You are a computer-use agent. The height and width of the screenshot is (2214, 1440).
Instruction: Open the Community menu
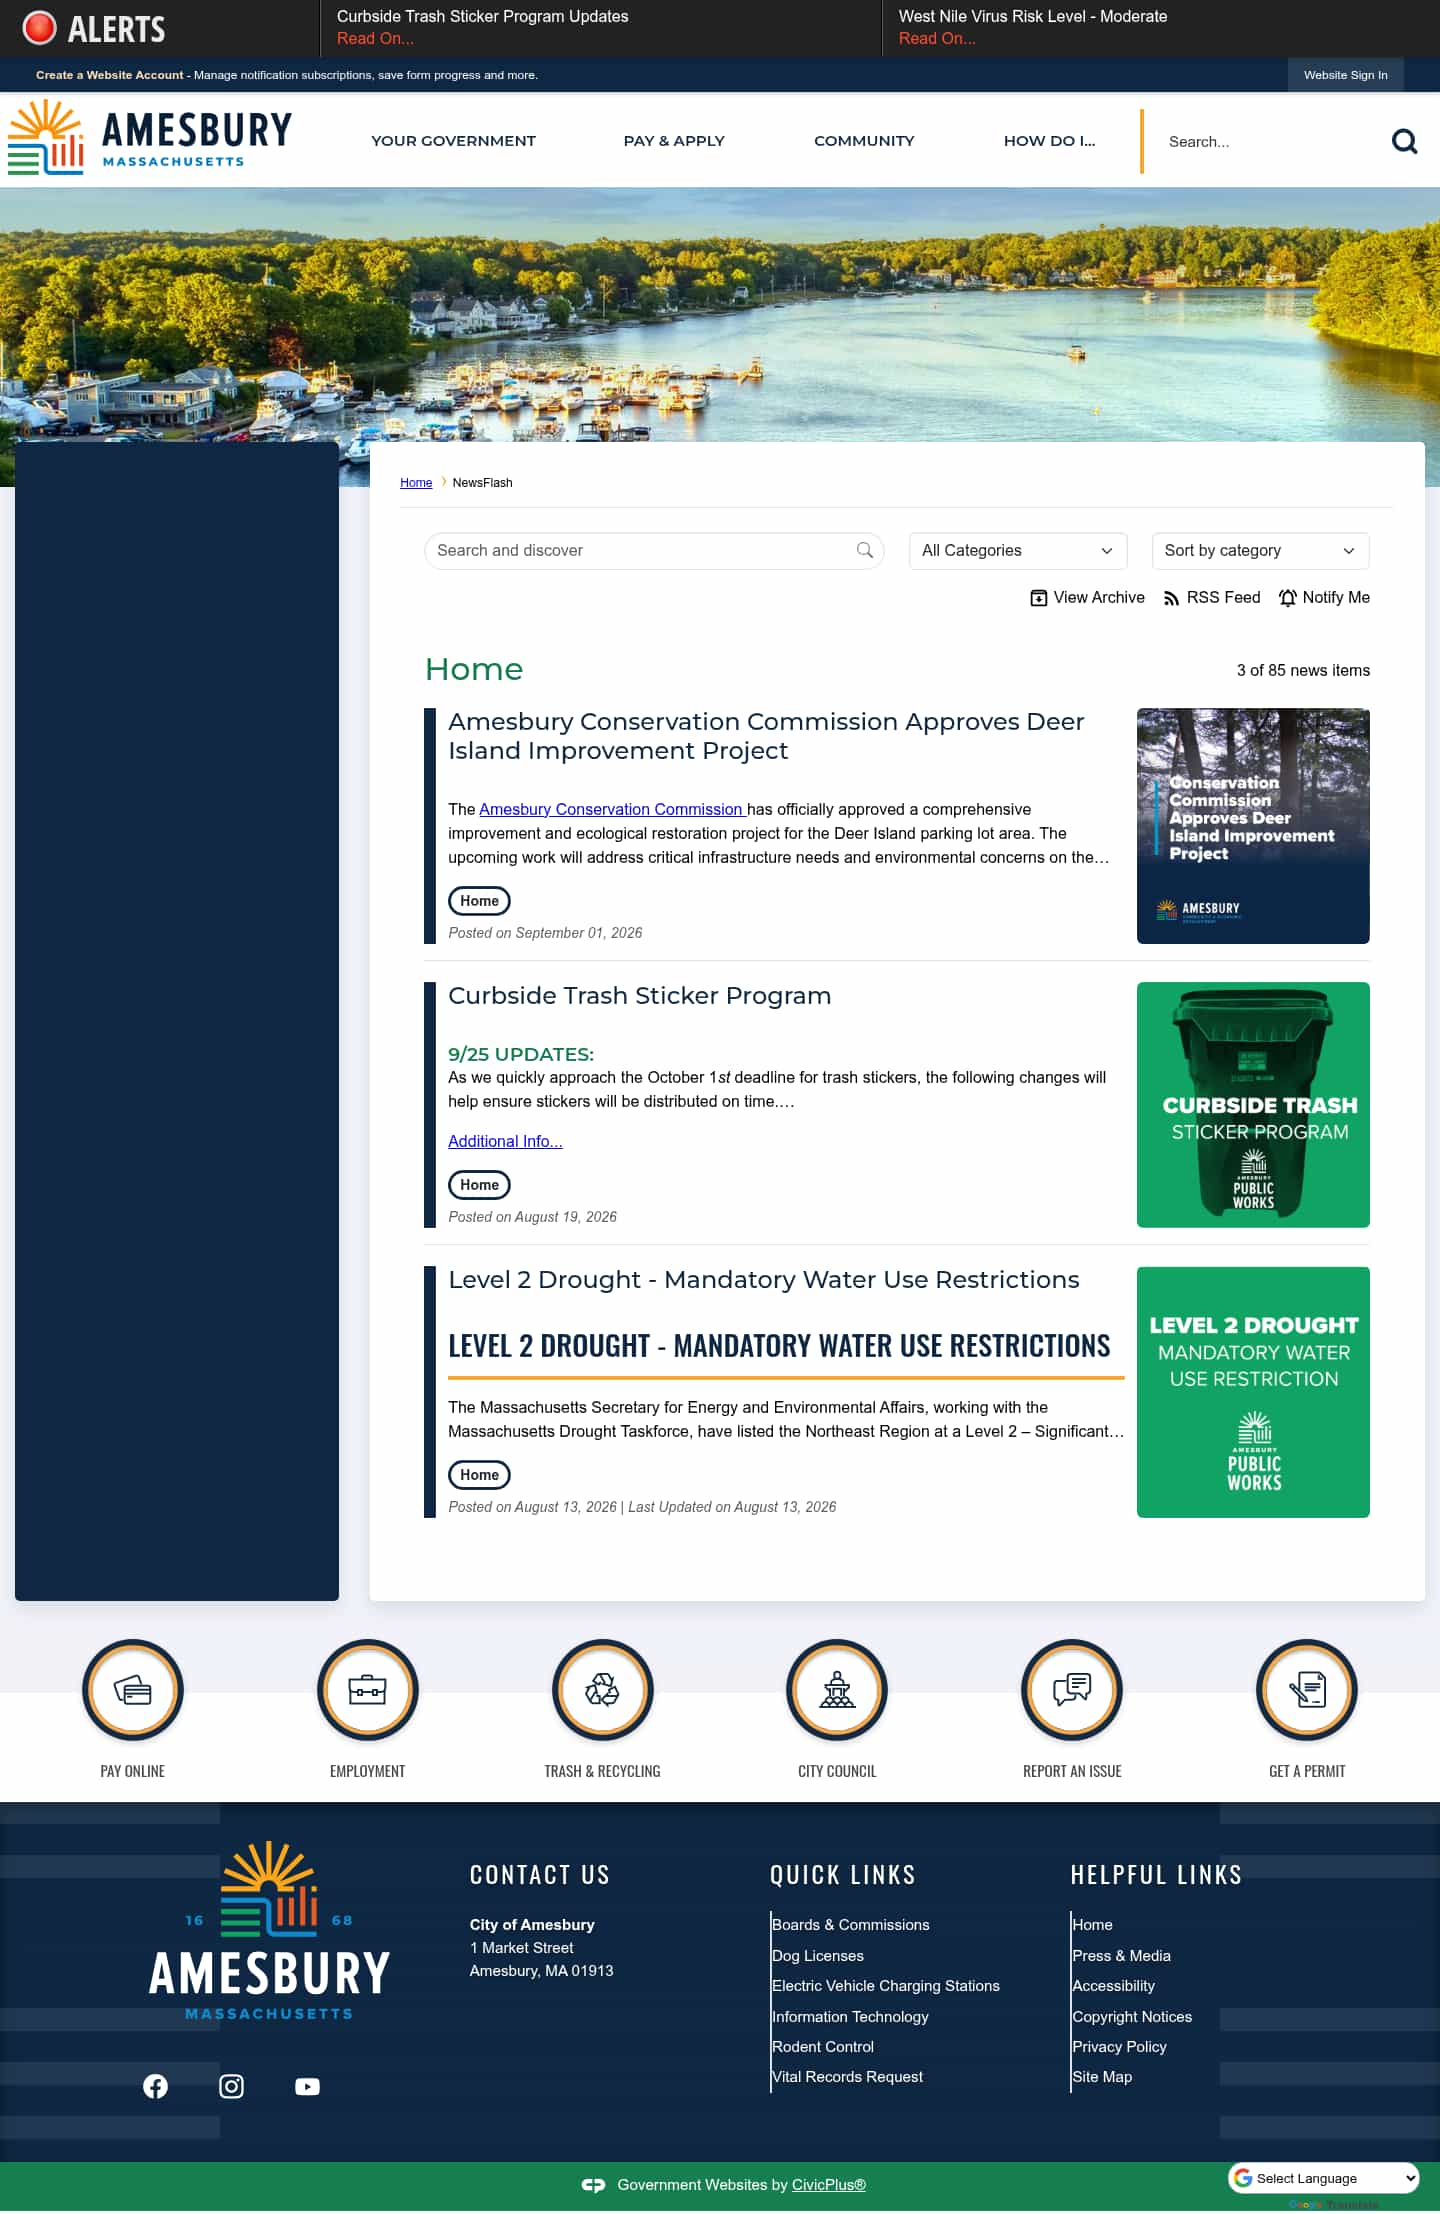pos(864,141)
